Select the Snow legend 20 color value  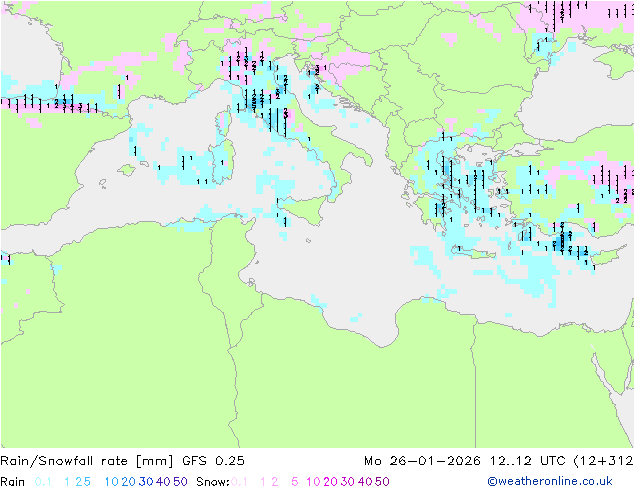click(330, 482)
